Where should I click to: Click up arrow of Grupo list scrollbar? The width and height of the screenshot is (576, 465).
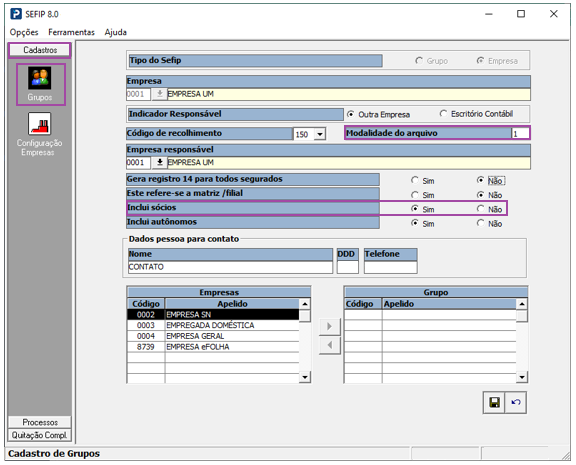coord(522,304)
